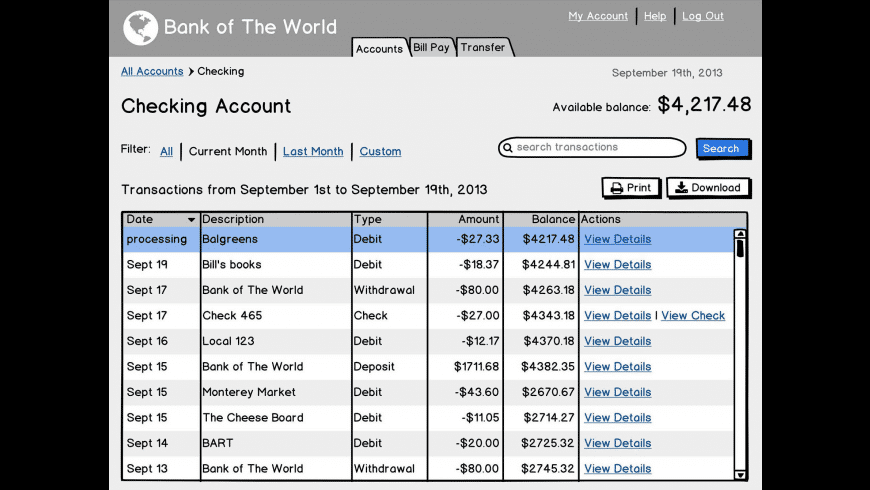Image resolution: width=870 pixels, height=490 pixels.
Task: Open the Help link in the header
Action: 655,16
